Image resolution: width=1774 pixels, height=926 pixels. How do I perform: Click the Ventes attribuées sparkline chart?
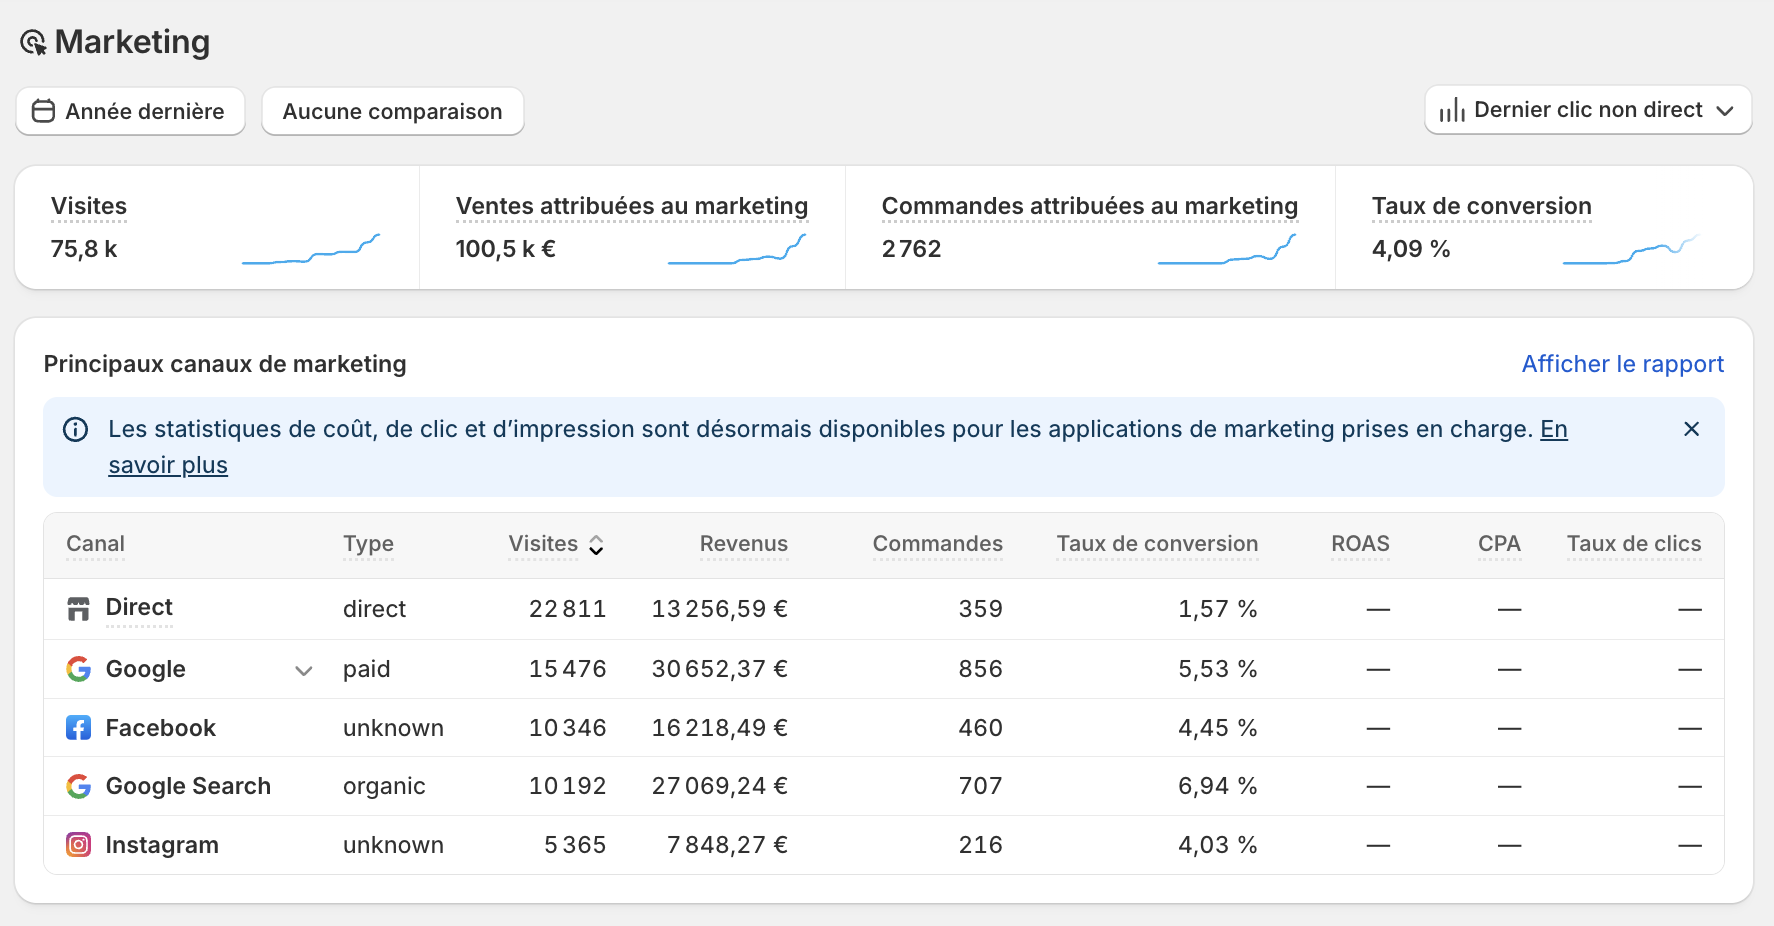(737, 250)
